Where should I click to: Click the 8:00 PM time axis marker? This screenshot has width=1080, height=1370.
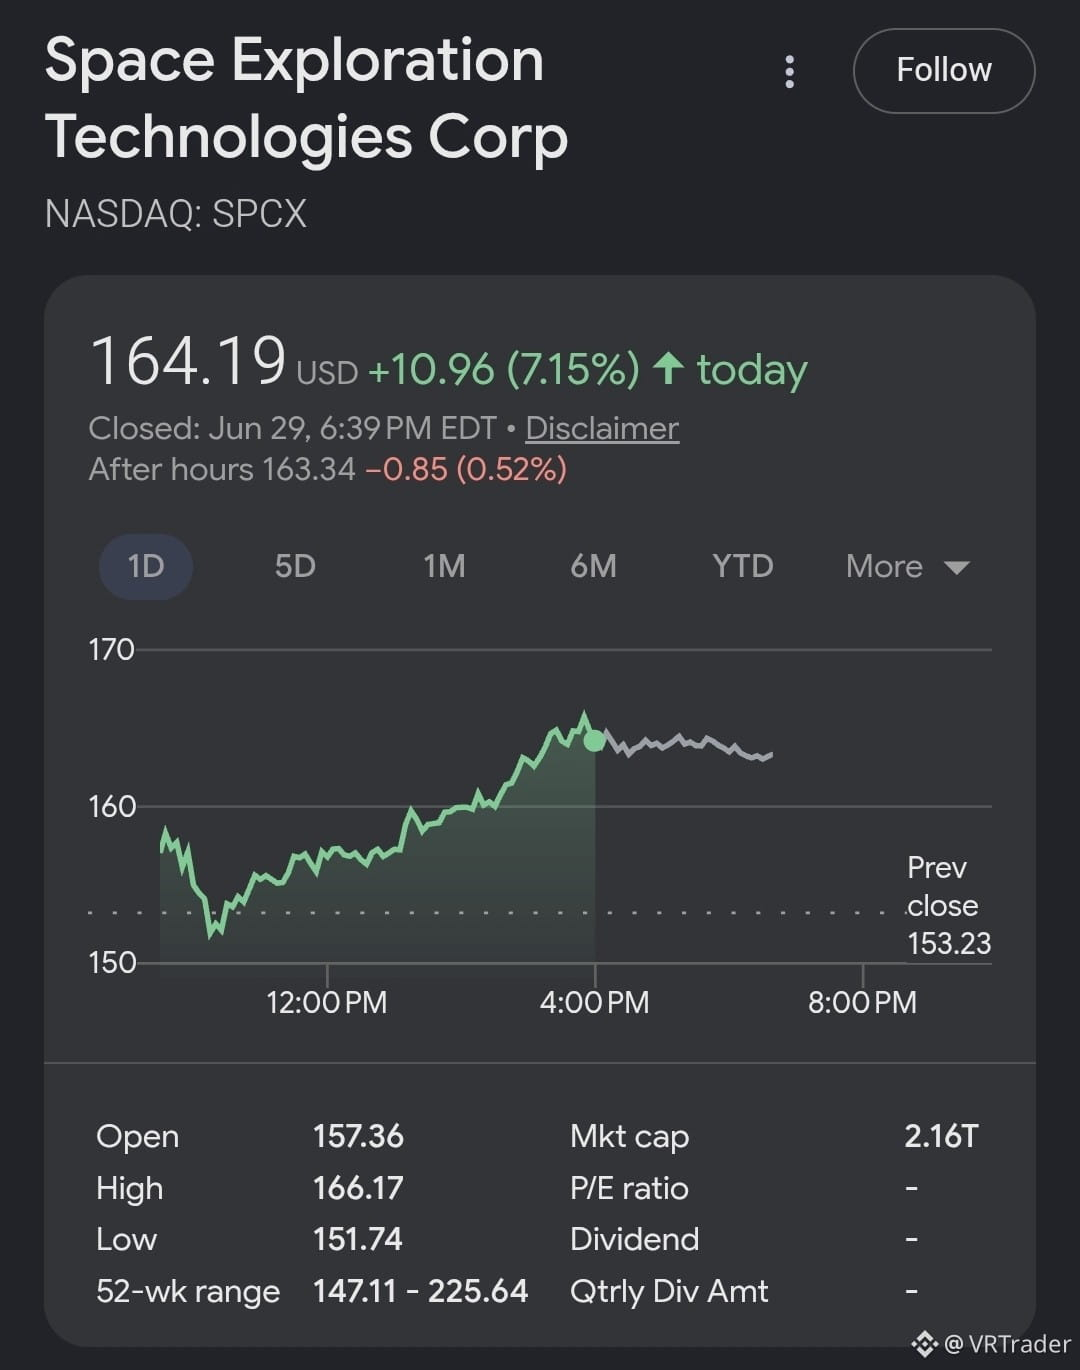[x=862, y=1001]
